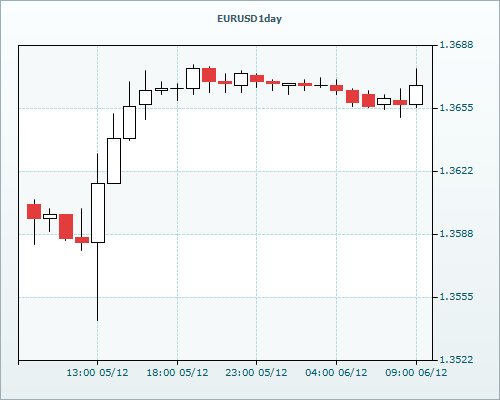
Task: Click the red candle at 23:00 05/12 gridline
Action: (257, 78)
